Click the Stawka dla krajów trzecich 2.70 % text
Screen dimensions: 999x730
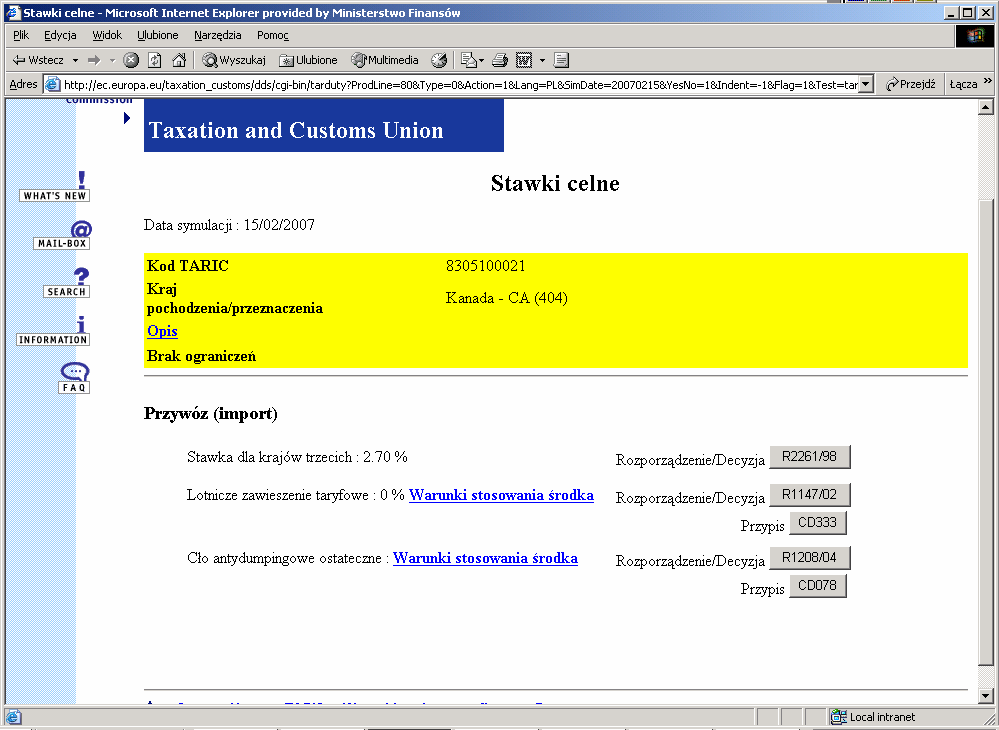point(298,457)
